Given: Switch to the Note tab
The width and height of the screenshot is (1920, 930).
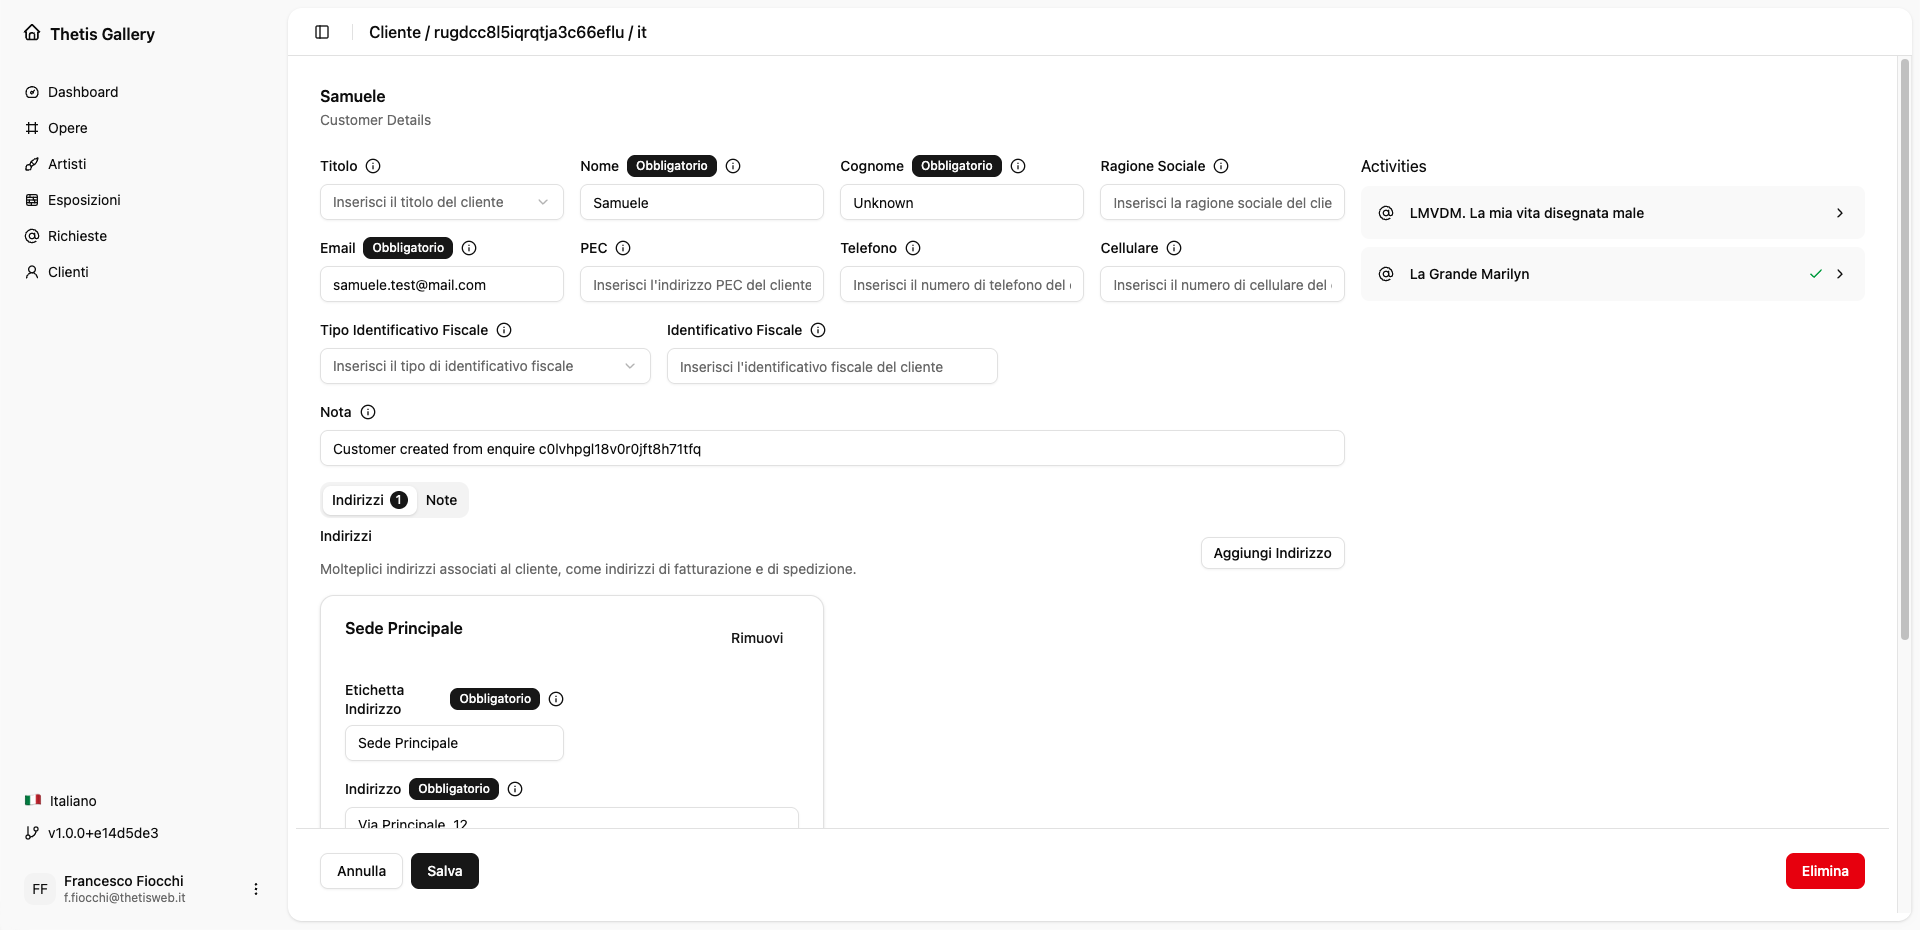Looking at the screenshot, I should [441, 500].
